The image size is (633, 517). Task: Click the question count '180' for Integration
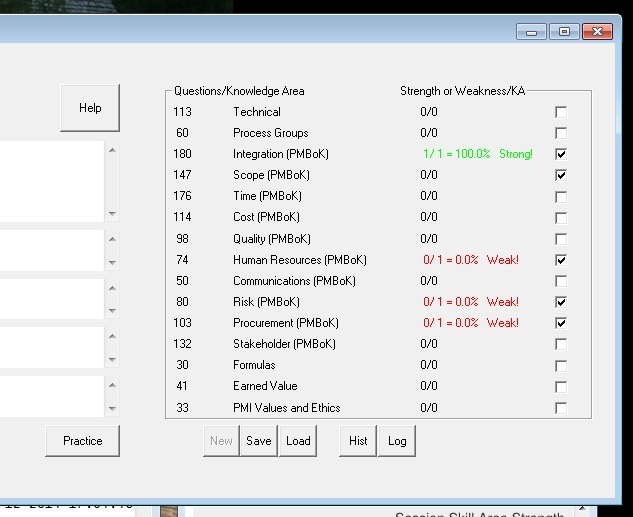coord(182,154)
